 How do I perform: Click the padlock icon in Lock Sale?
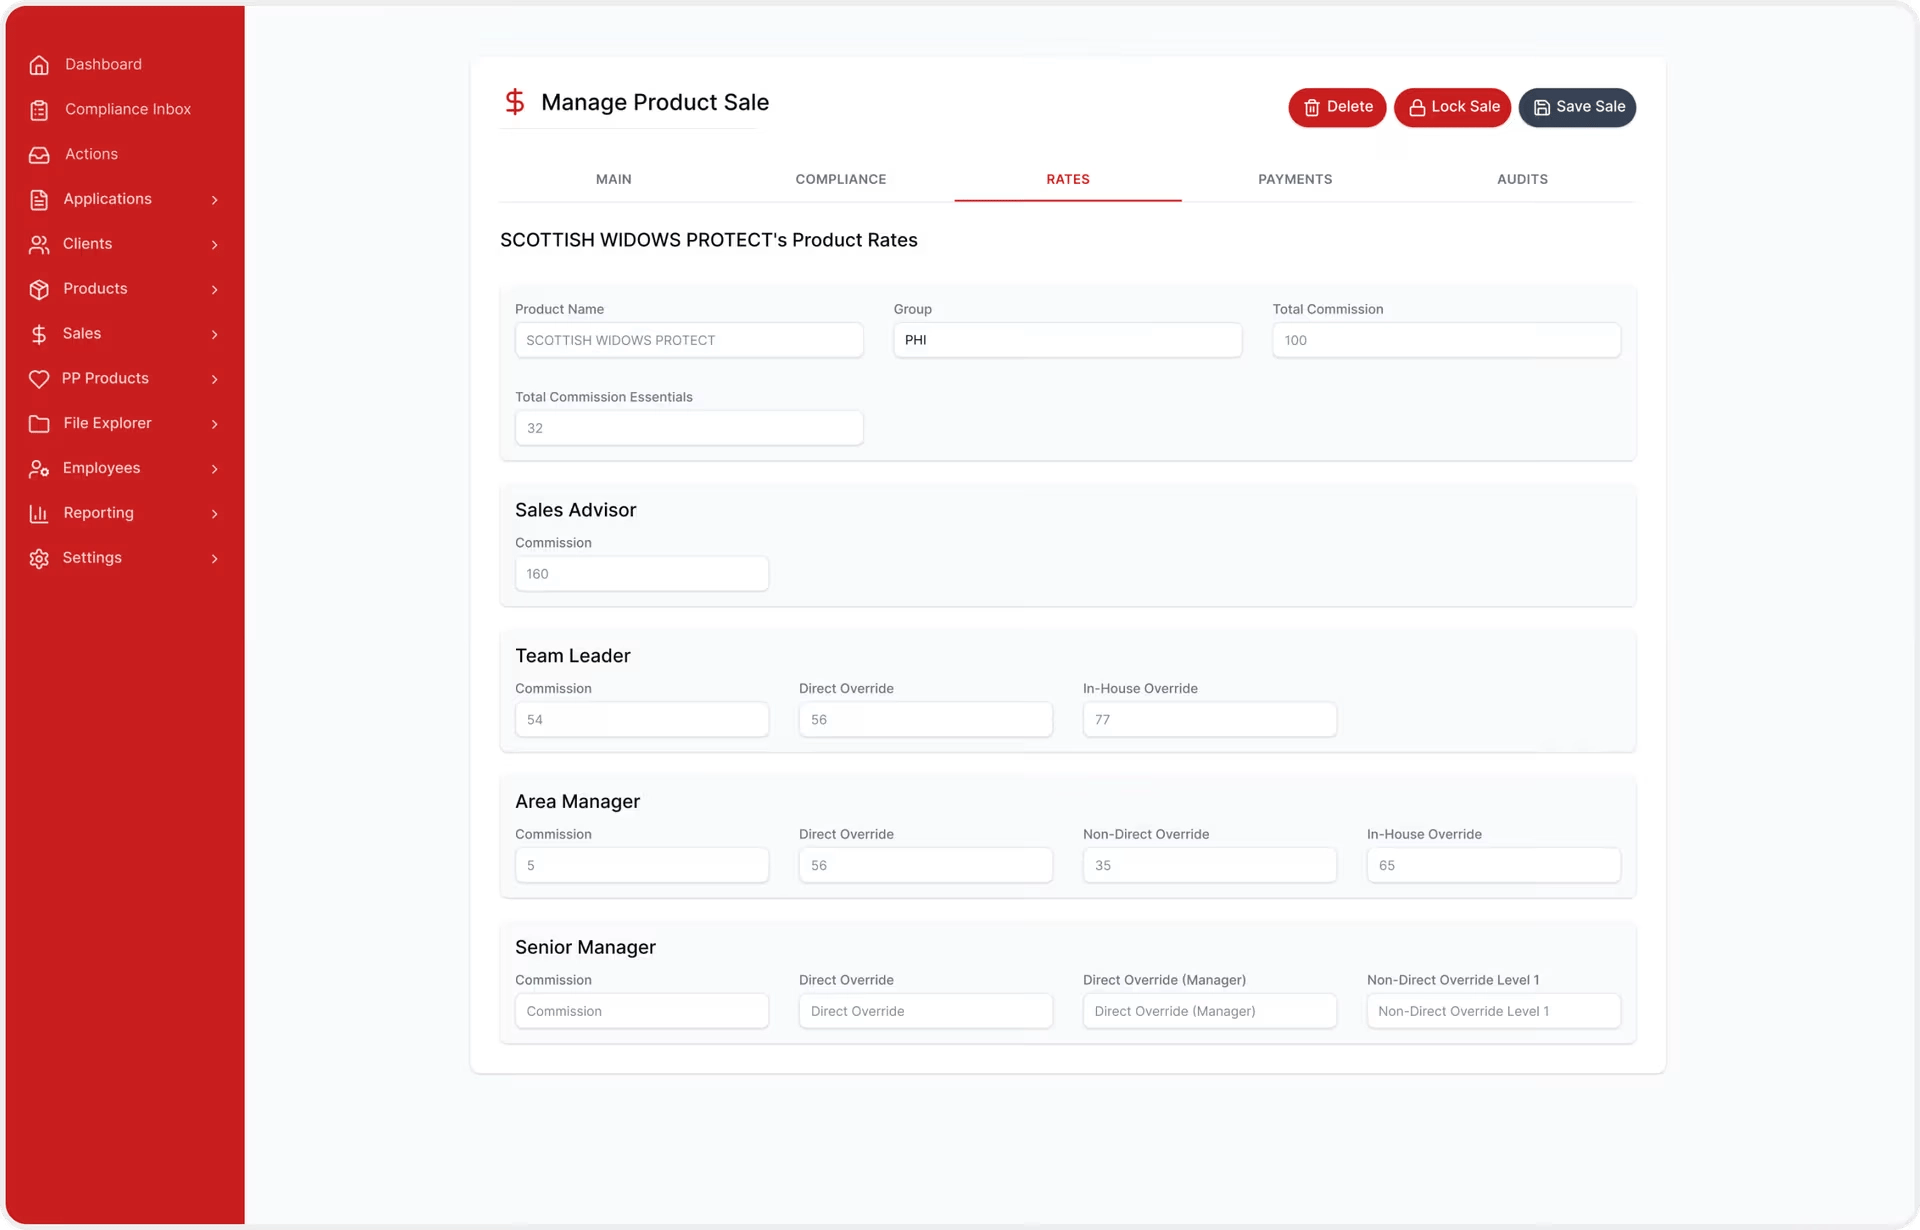coord(1417,108)
